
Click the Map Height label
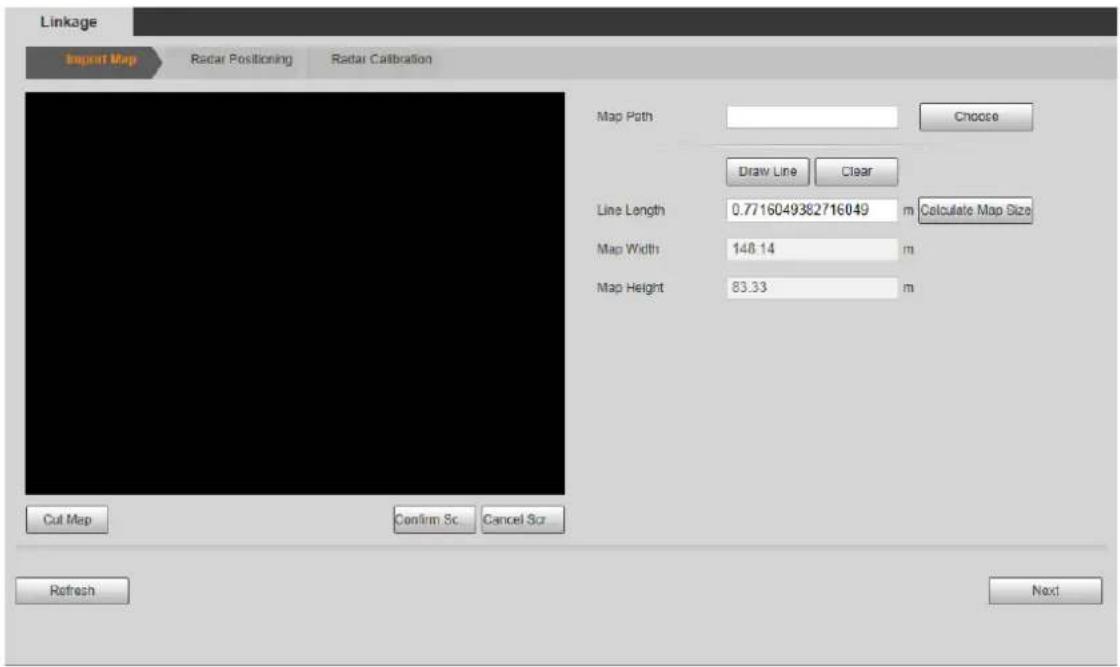pos(630,288)
